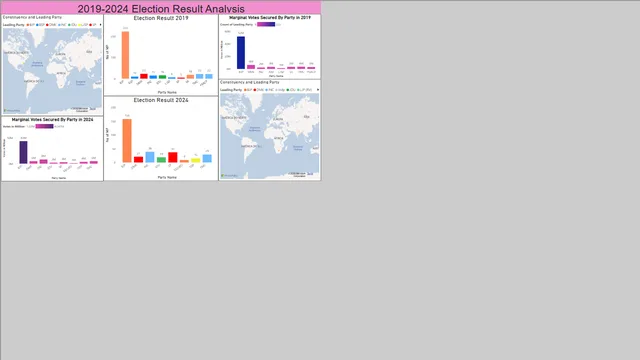640x360 pixels.
Task: Select the green bar in Election Result 2019
Action: click(x=162, y=77)
